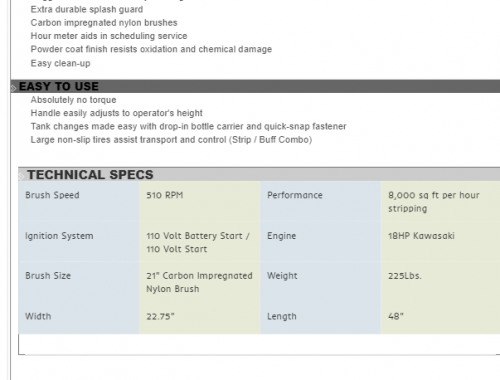The height and width of the screenshot is (380, 500).
Task: Select the 18HP Kawasaki engine value
Action: [421, 236]
